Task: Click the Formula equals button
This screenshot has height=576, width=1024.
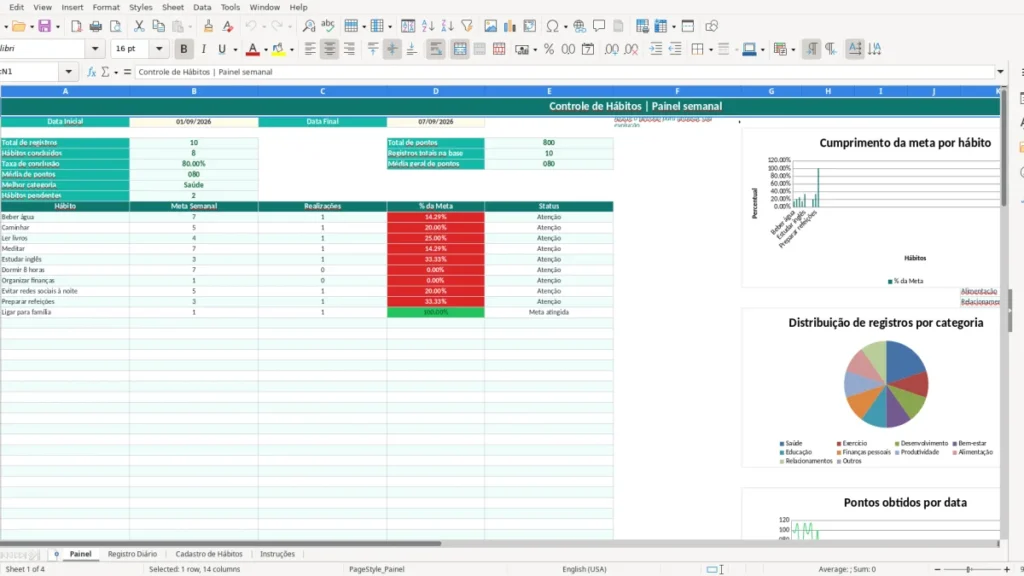Action: 127,72
